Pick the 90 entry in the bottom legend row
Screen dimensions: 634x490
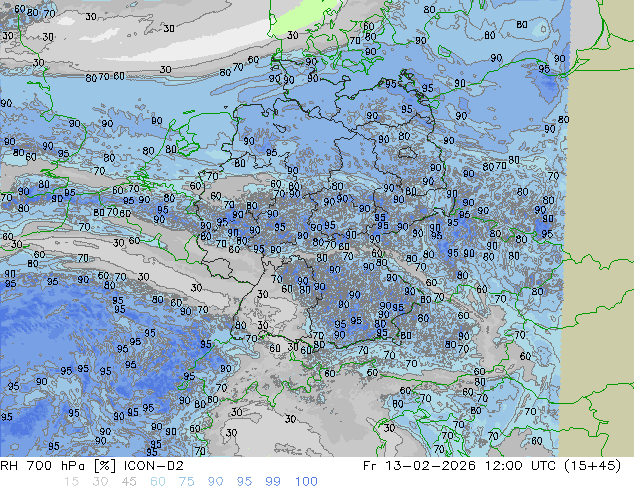click(x=215, y=481)
